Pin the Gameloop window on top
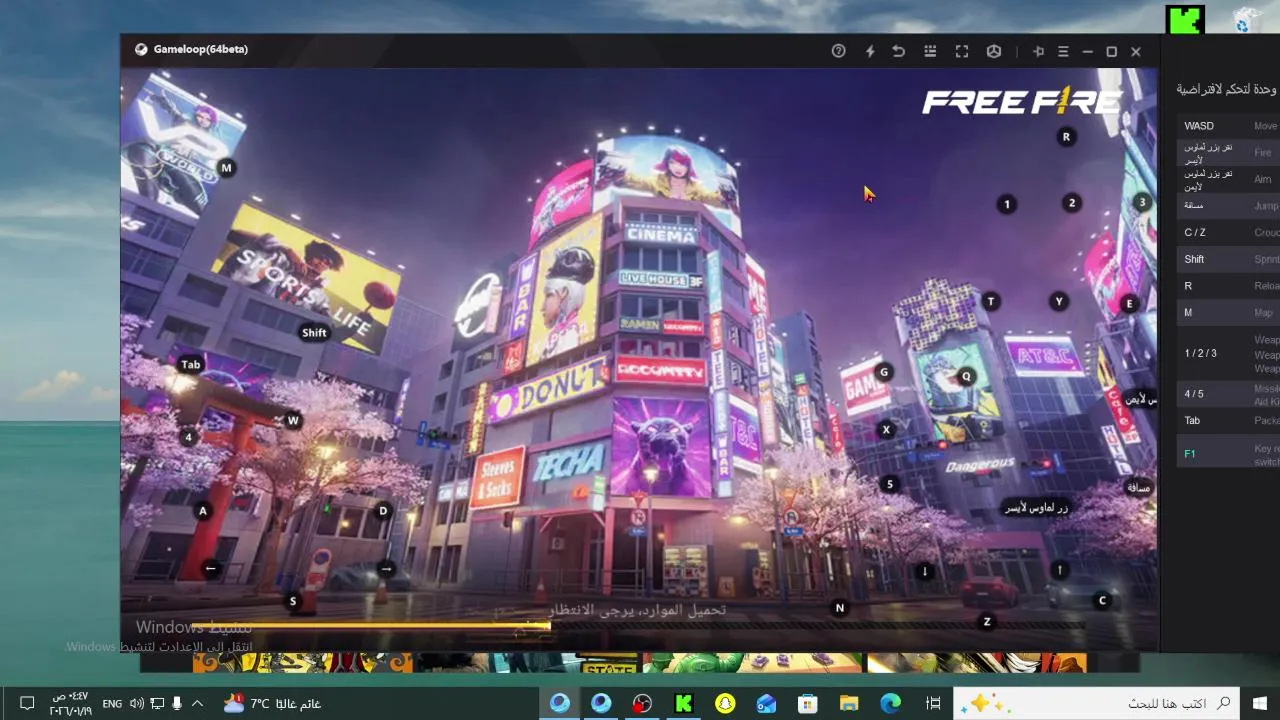The height and width of the screenshot is (720, 1280). click(x=1038, y=51)
